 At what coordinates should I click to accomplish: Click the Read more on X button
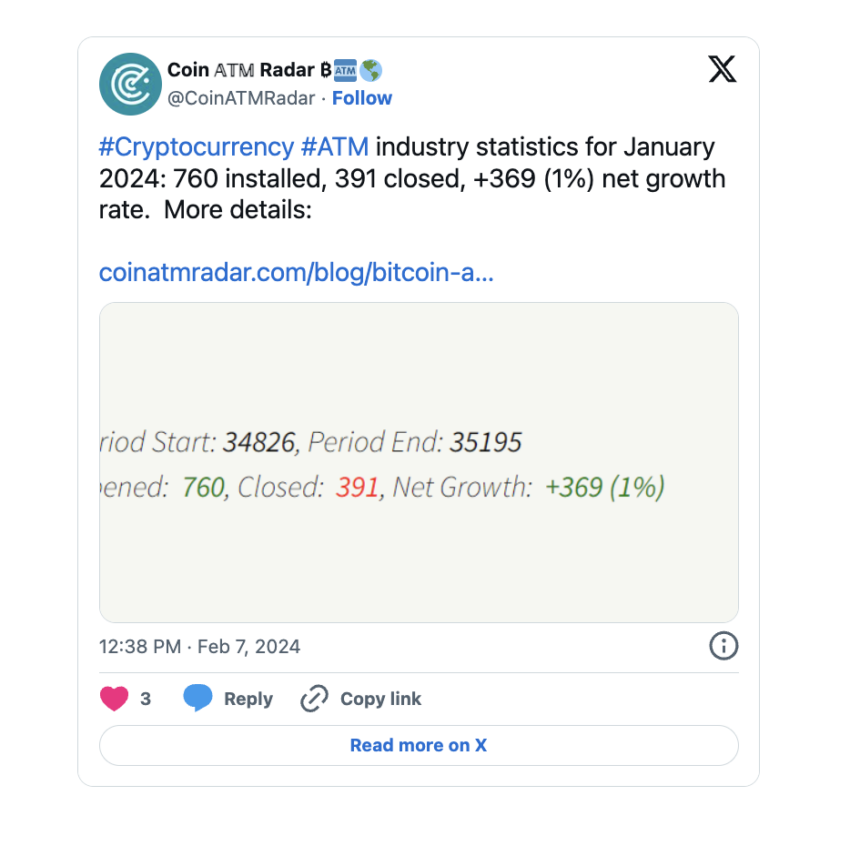tap(418, 745)
